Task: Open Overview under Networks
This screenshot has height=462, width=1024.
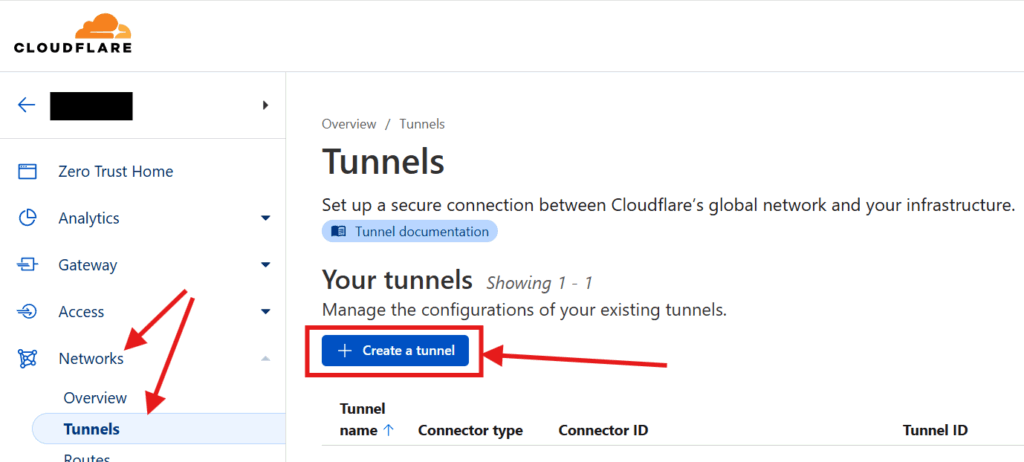Action: (95, 398)
